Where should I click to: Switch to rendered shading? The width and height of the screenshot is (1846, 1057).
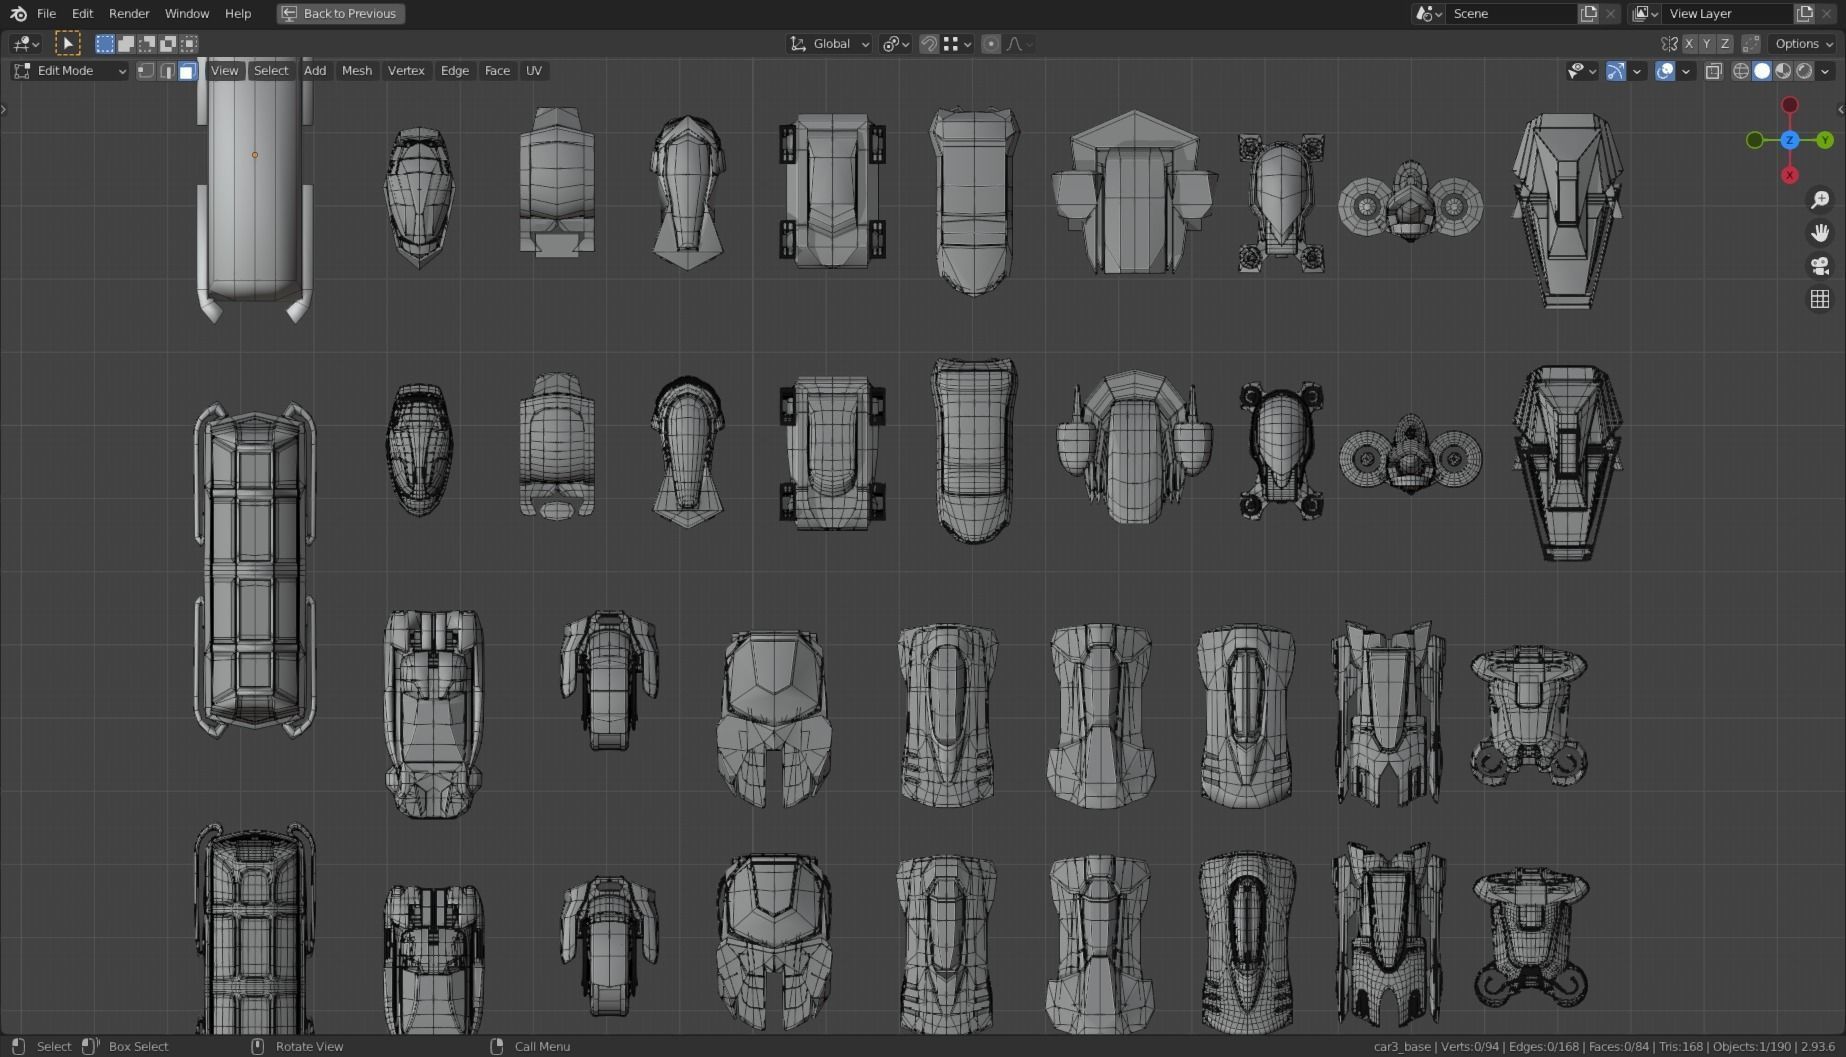pyautogui.click(x=1804, y=71)
